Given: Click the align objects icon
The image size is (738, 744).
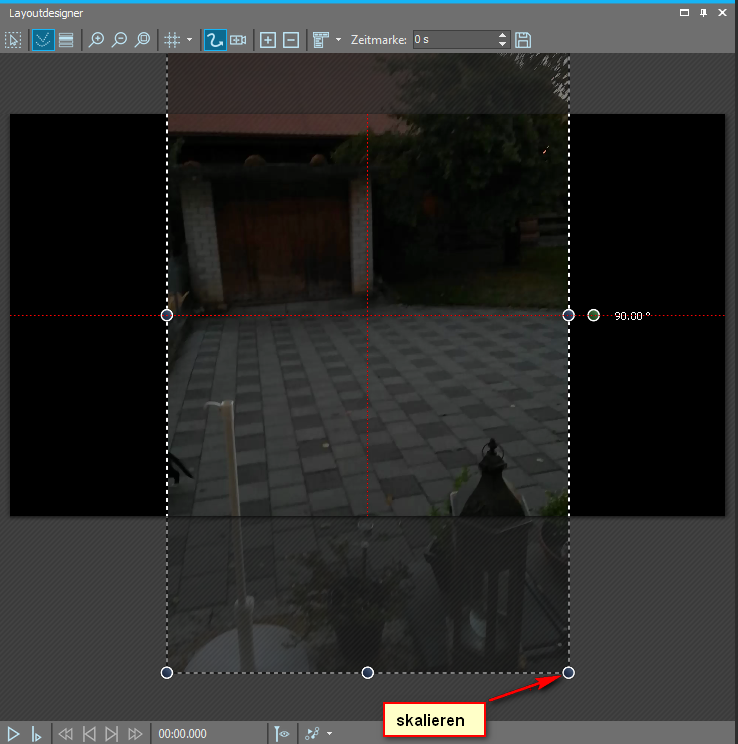Looking at the screenshot, I should (x=320, y=40).
